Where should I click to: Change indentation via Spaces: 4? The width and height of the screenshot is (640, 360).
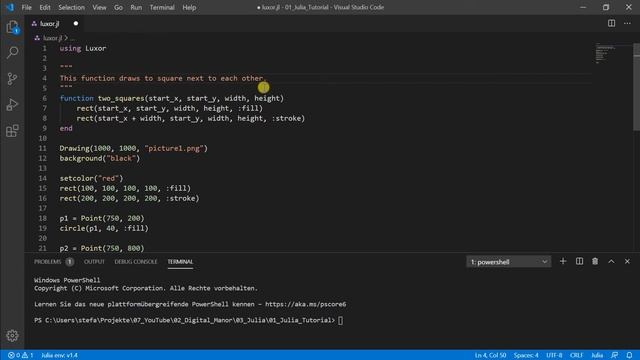[526, 355]
